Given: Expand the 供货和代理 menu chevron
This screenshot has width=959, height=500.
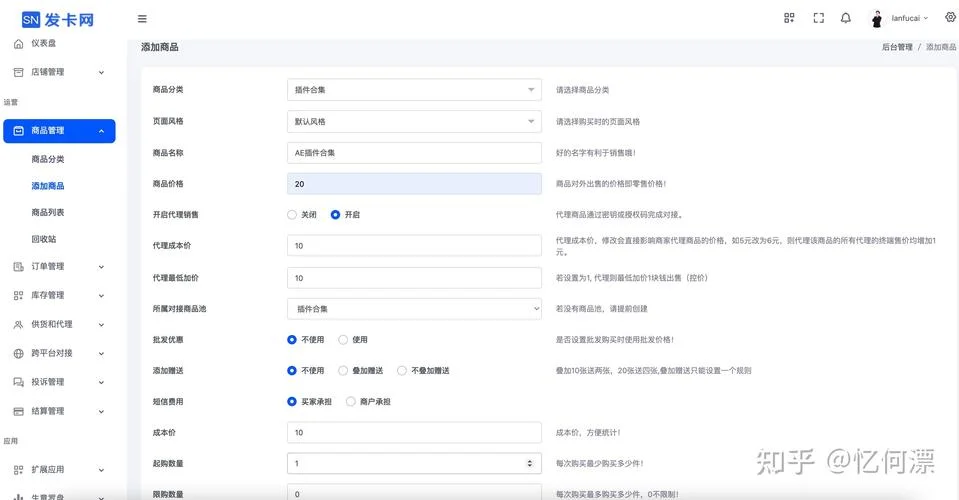Looking at the screenshot, I should pos(102,325).
